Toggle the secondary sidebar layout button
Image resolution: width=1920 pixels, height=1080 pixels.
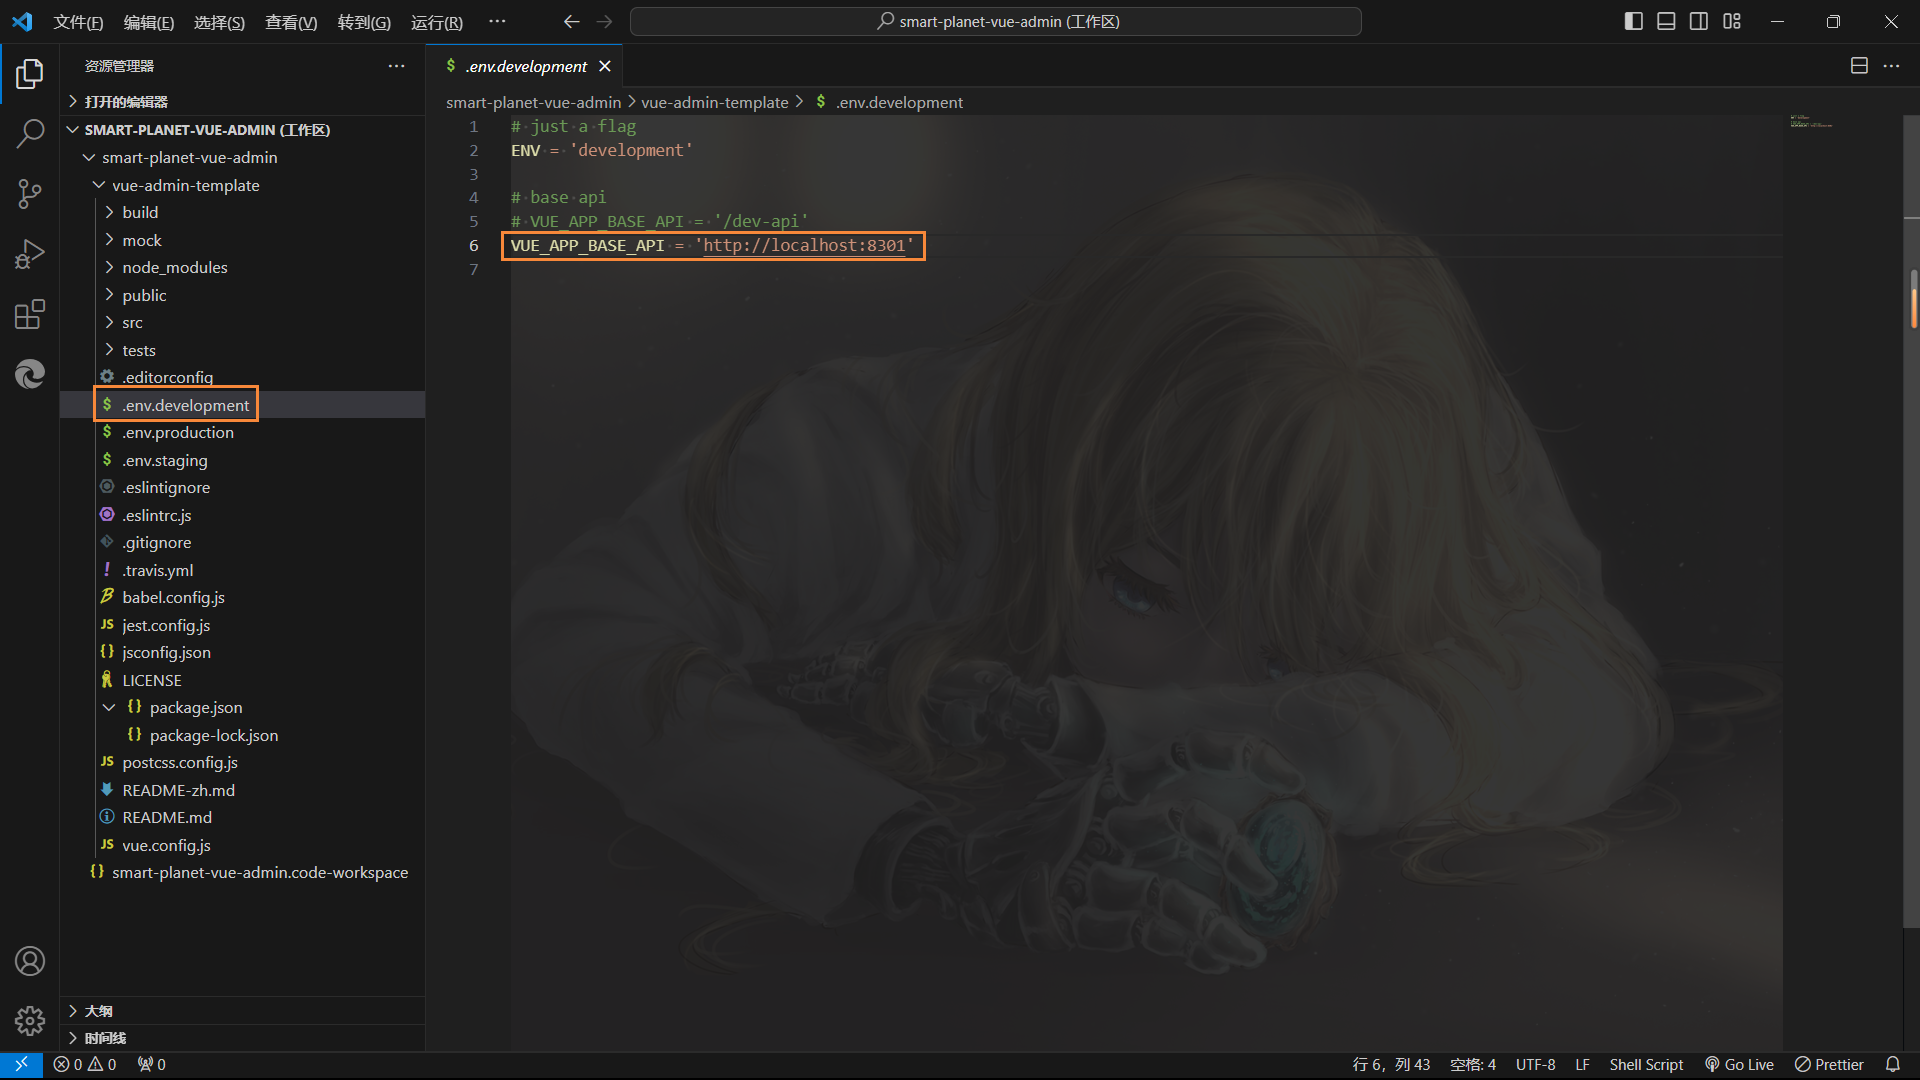pos(1699,21)
